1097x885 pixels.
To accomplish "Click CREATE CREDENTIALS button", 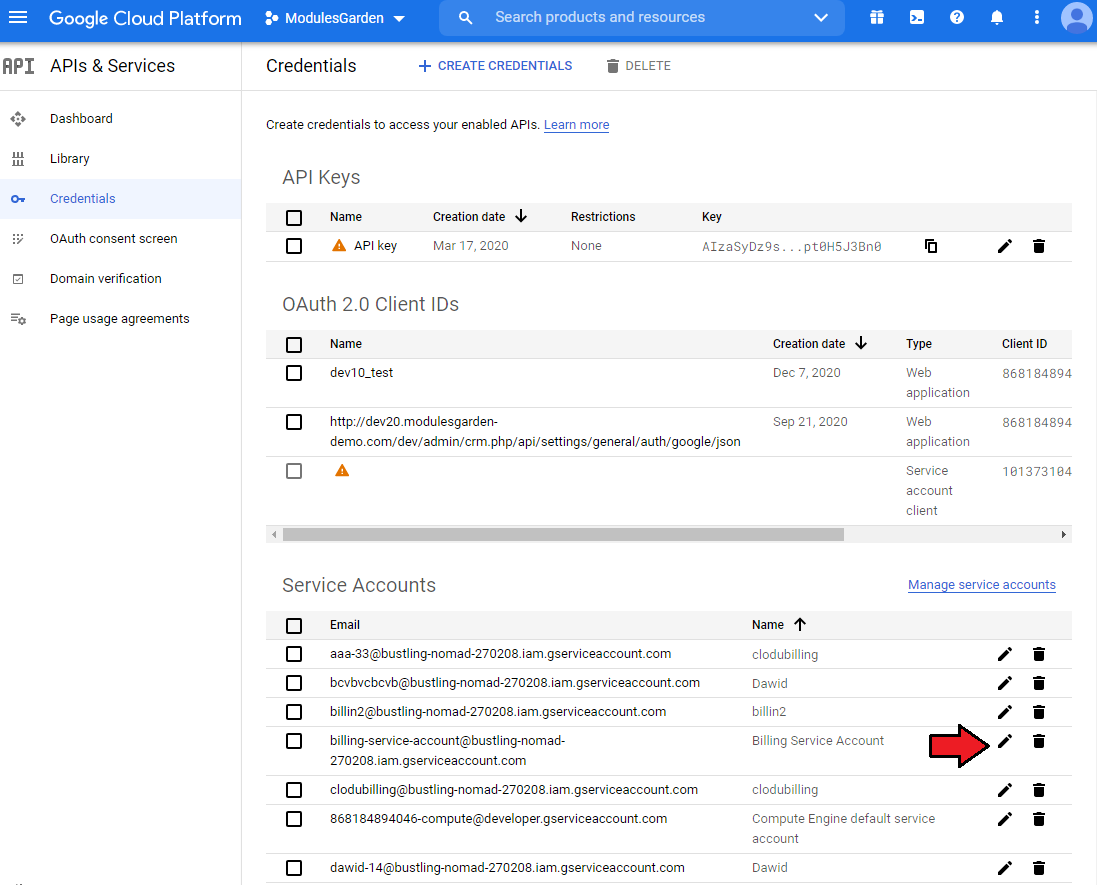I will coord(495,66).
